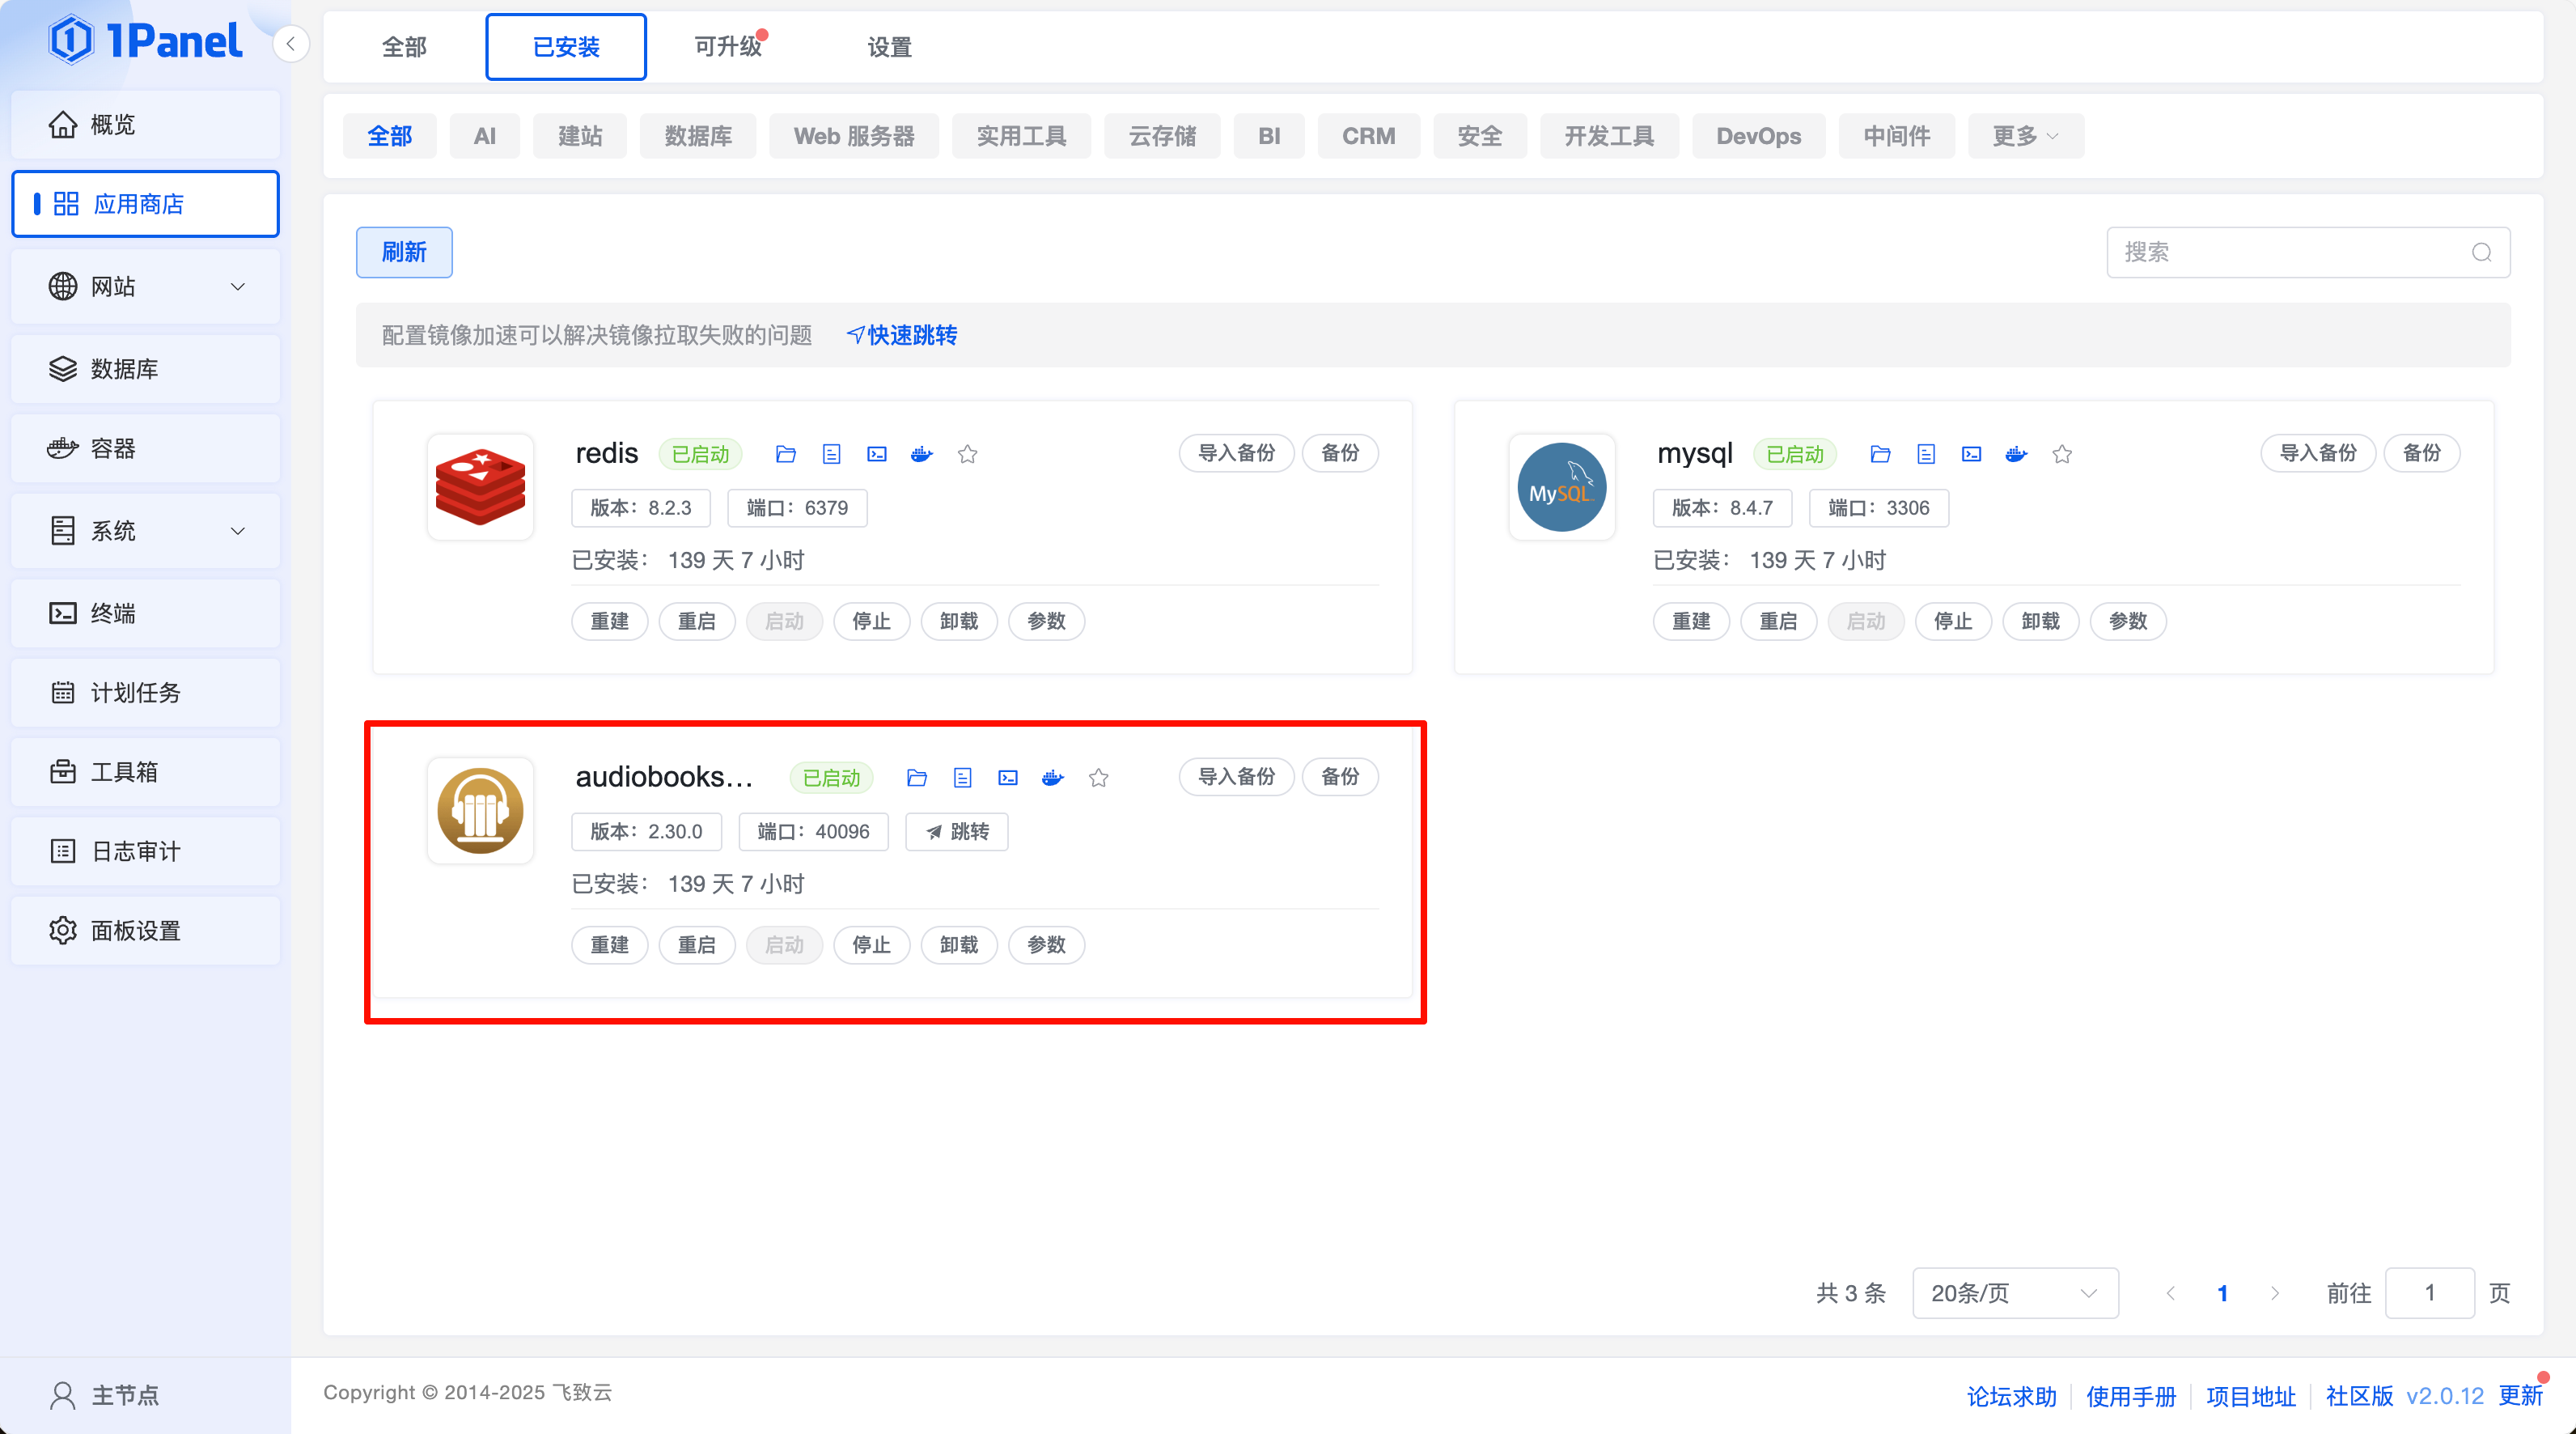Click the 刷新 button
Viewport: 2576px width, 1434px height.
coord(404,252)
